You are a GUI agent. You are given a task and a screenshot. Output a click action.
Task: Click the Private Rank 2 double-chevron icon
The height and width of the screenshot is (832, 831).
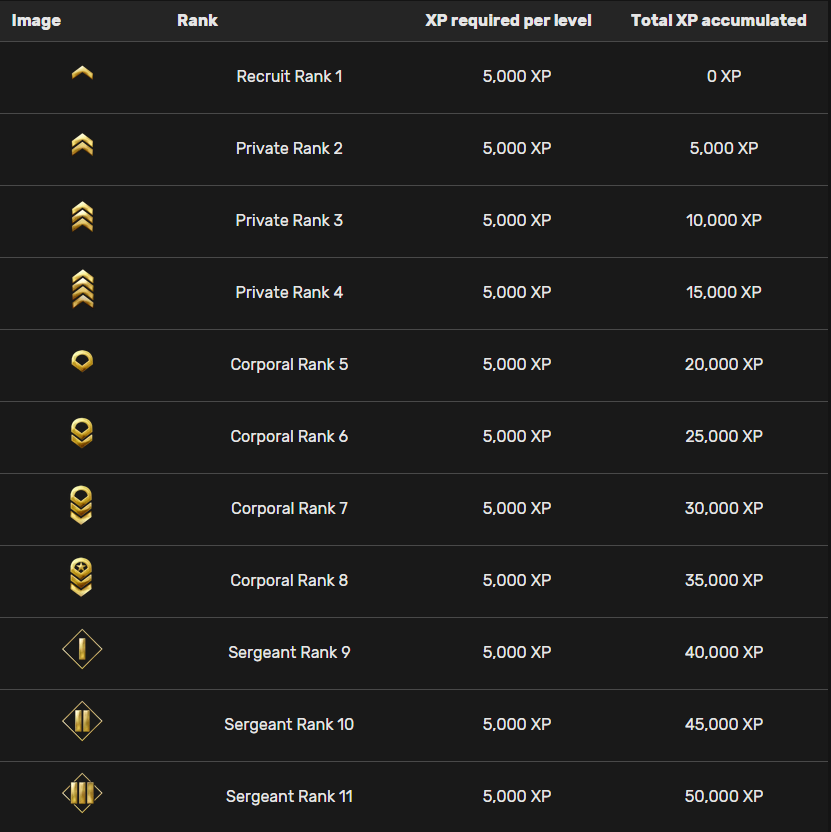(x=82, y=146)
